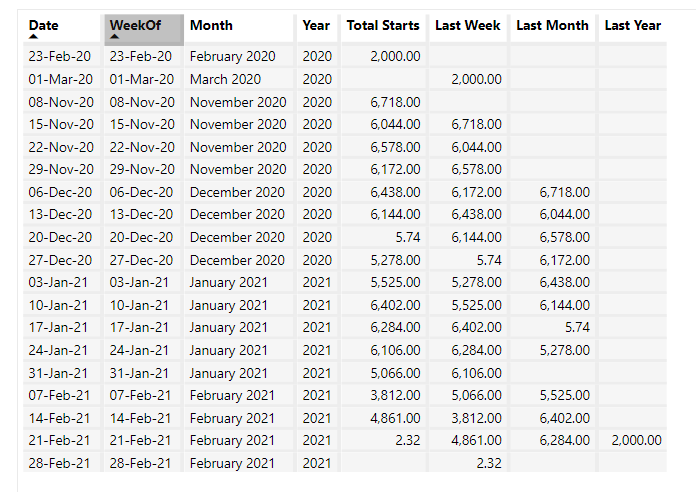The image size is (696, 492).
Task: Select Last Week value 2.32
Action: tap(489, 463)
